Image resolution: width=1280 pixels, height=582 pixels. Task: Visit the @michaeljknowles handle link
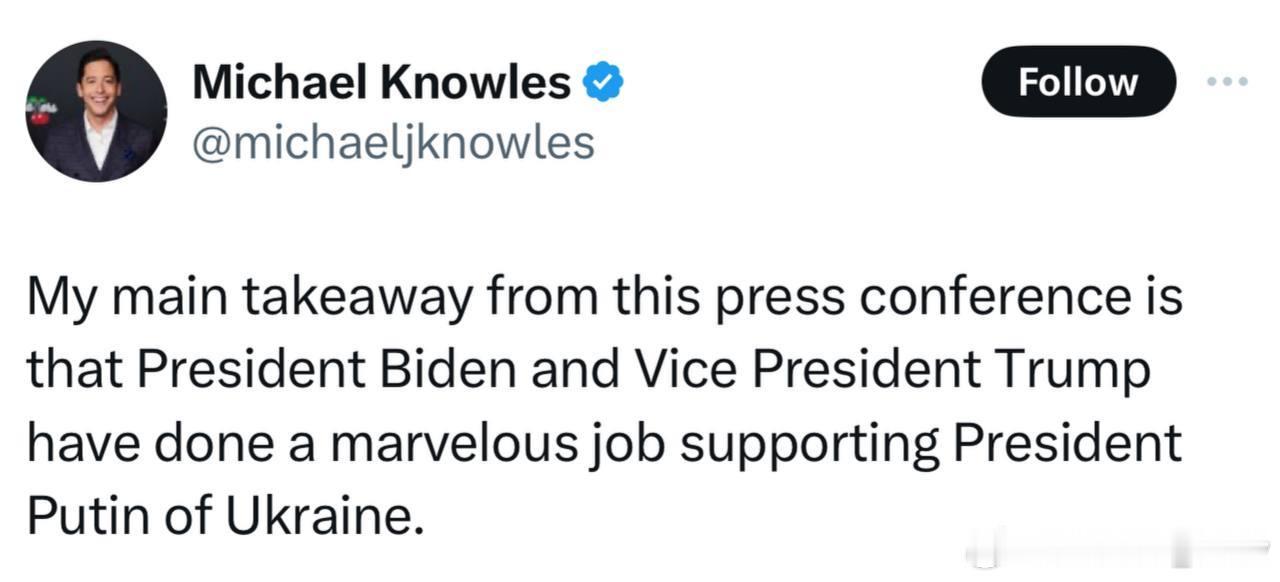tap(393, 143)
